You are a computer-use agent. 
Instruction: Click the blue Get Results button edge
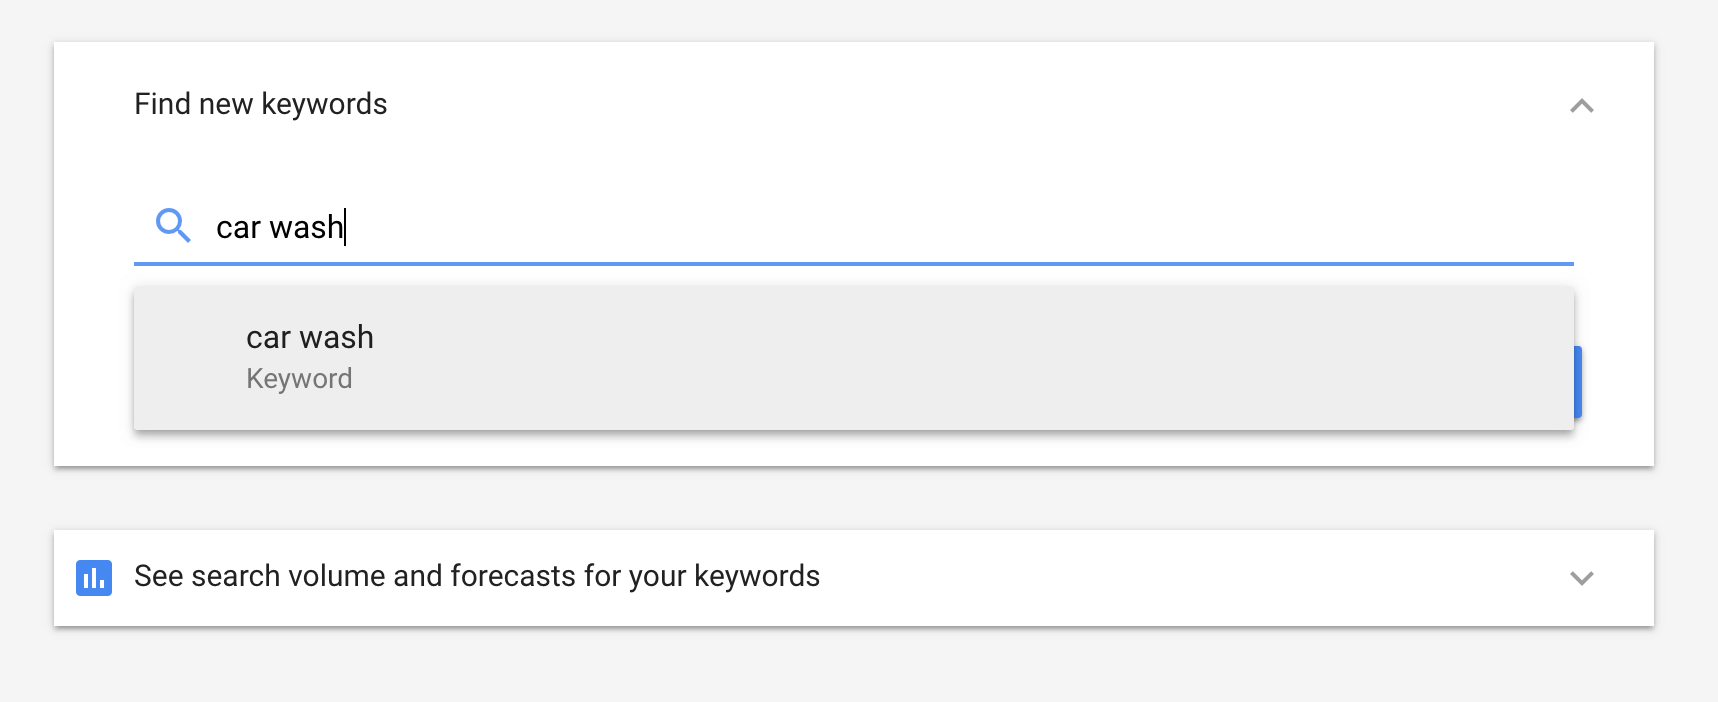pos(1577,383)
